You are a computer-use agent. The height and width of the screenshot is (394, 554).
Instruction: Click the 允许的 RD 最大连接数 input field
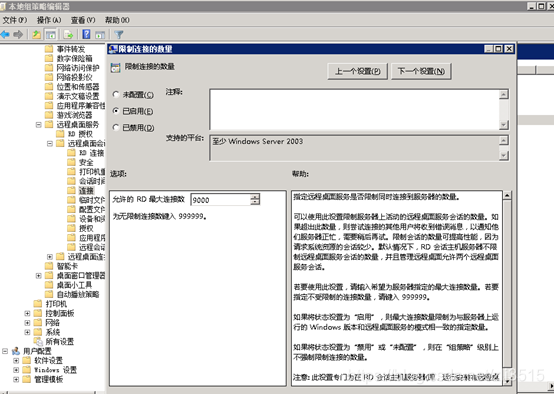[220, 200]
